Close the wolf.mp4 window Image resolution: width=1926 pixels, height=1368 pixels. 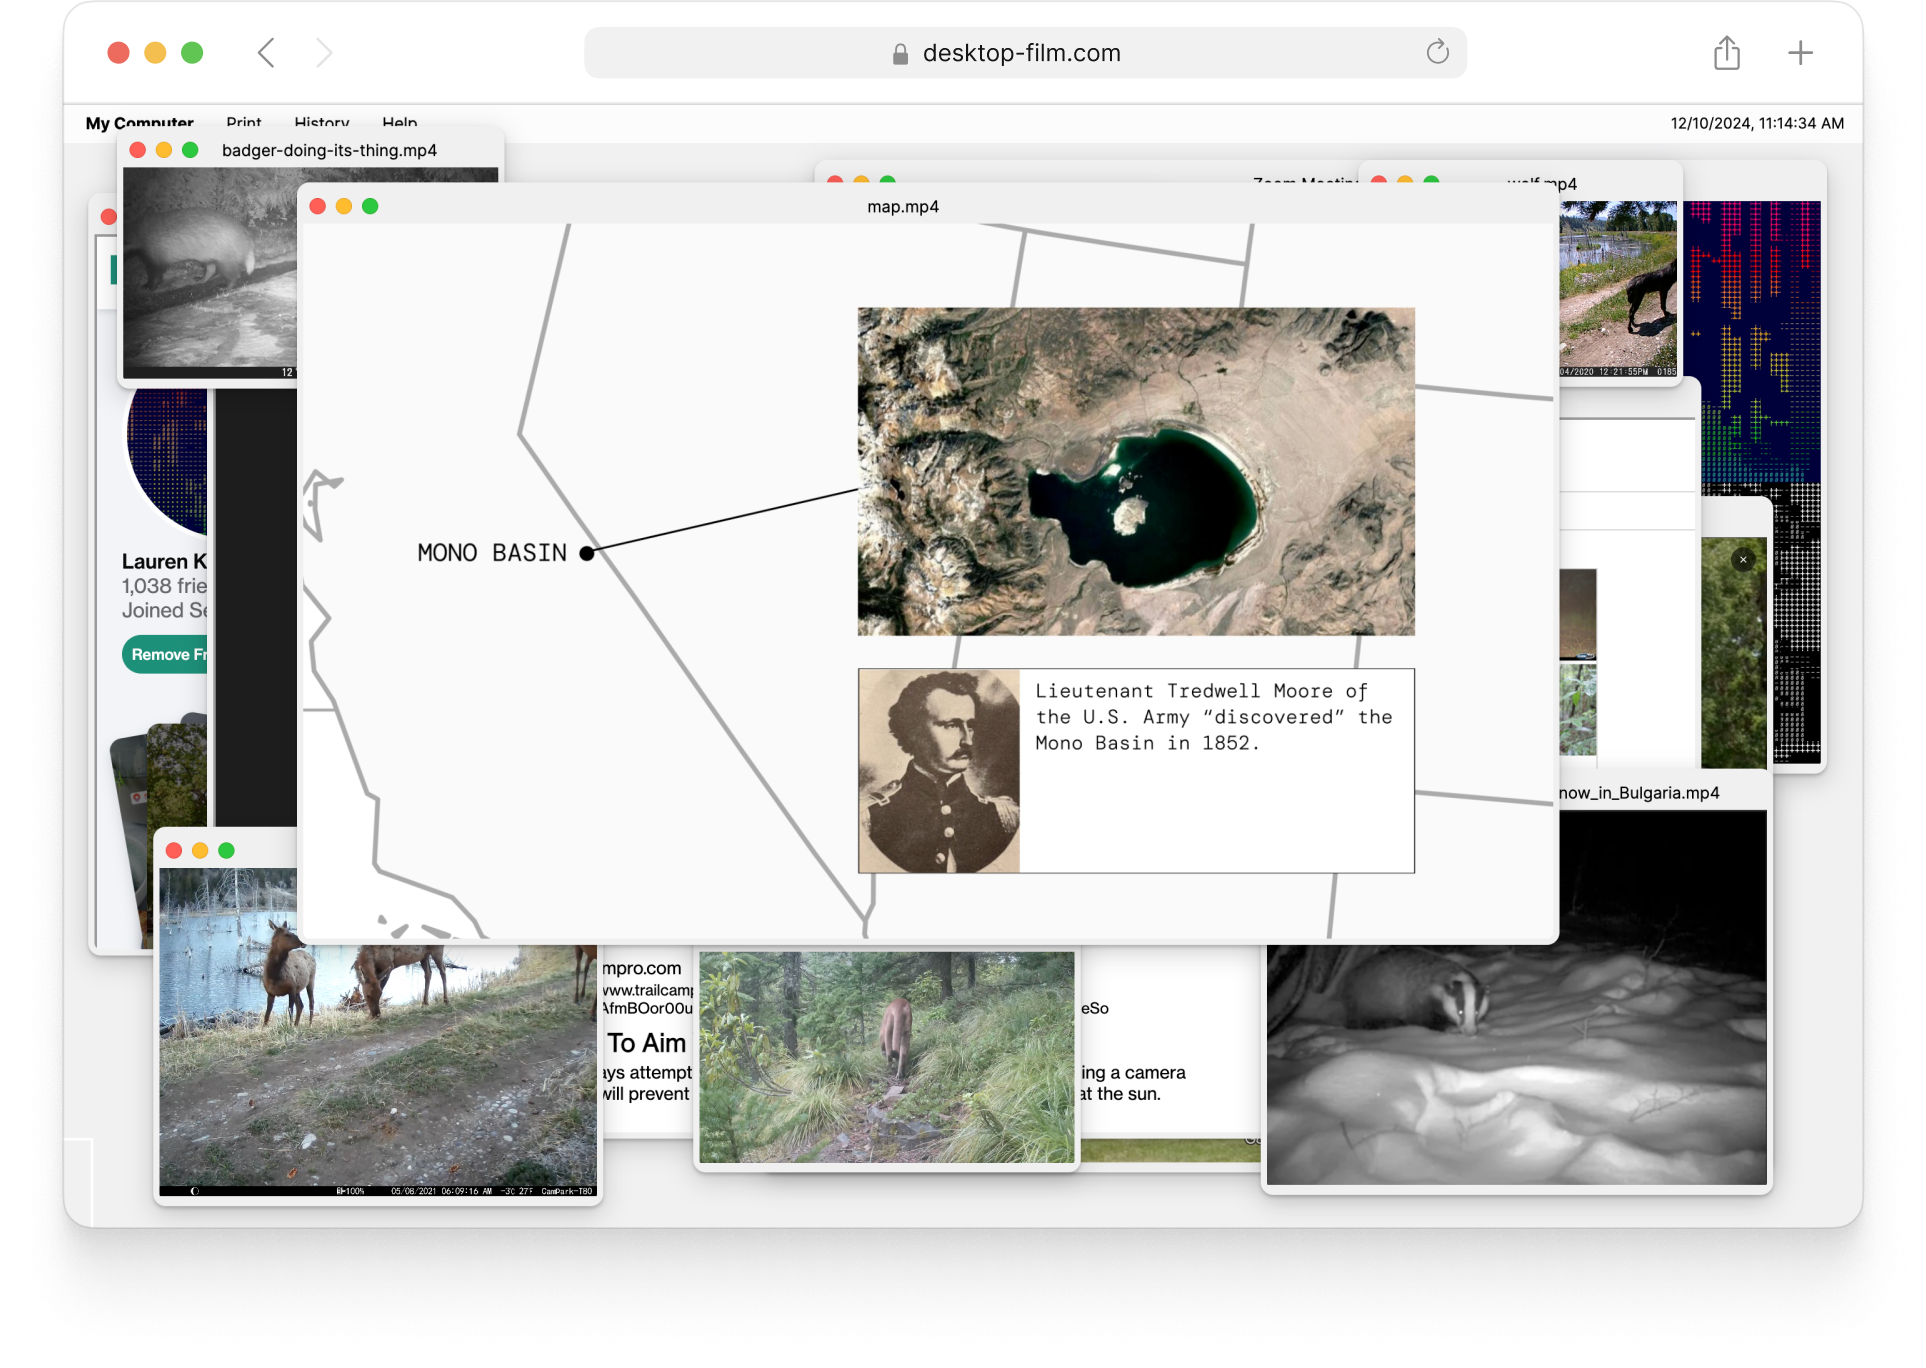click(1379, 181)
